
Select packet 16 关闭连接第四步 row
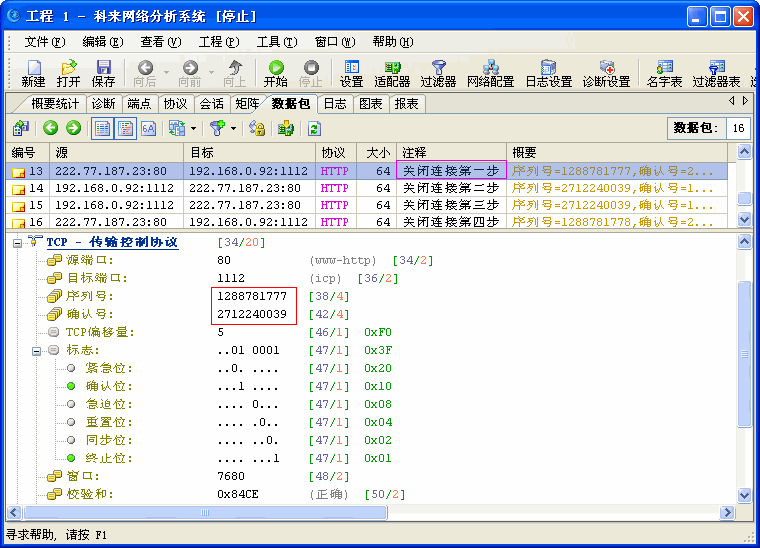point(367,222)
